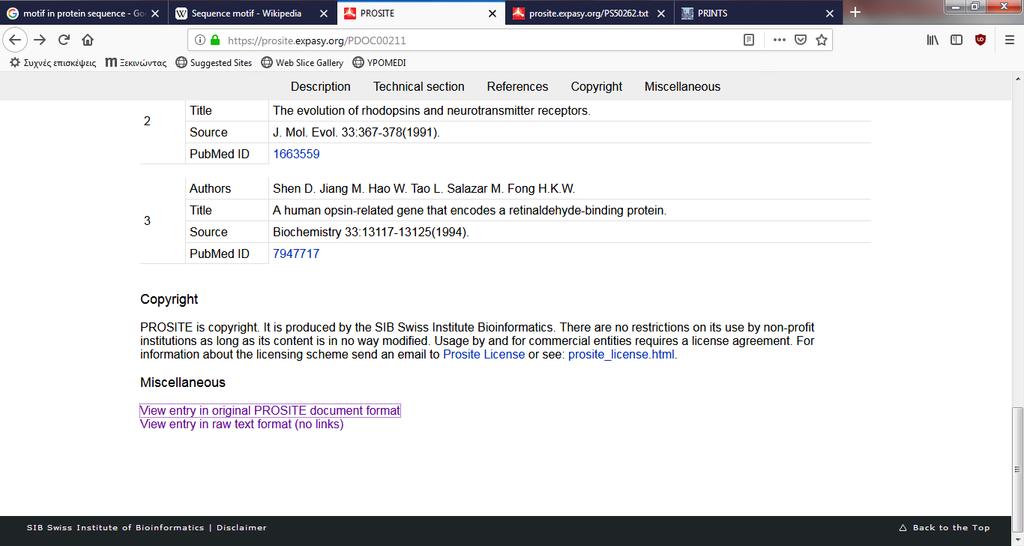
Task: Open PubMed ID 7947717 link
Action: [x=296, y=253]
